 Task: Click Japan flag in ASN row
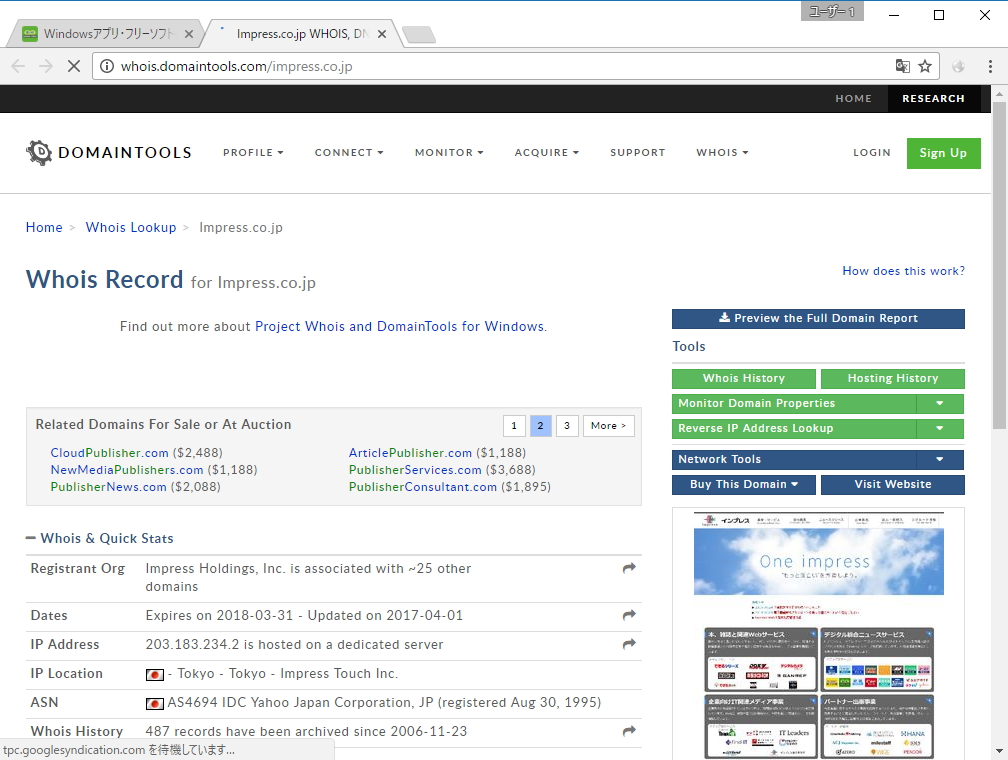(154, 703)
